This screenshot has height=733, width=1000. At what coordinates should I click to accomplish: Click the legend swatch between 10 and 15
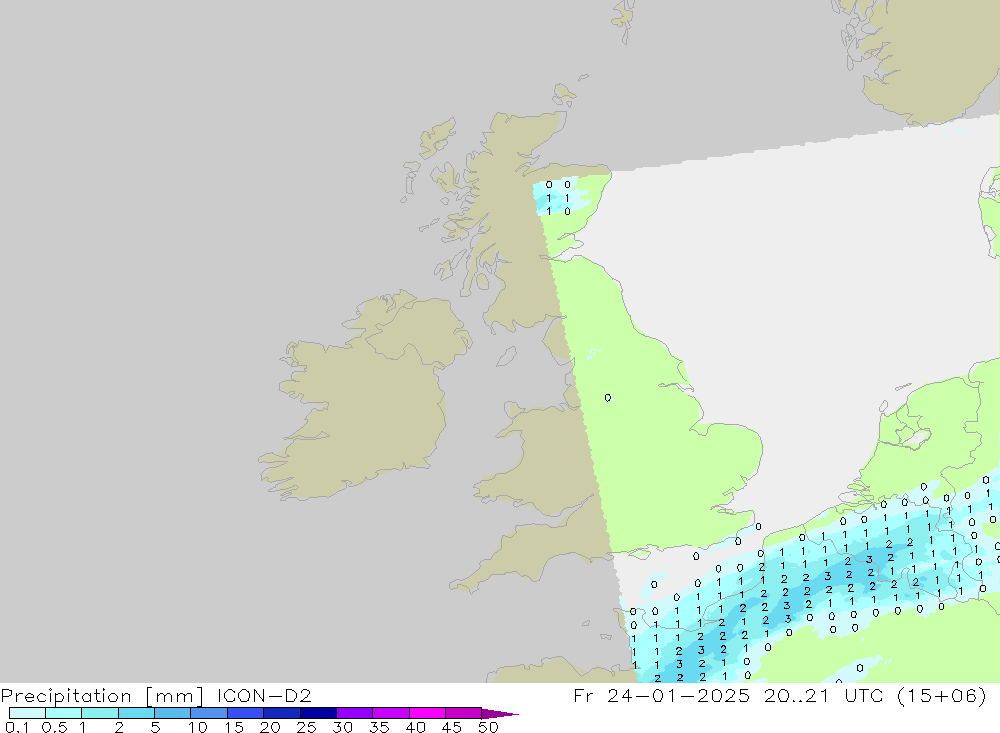pyautogui.click(x=209, y=713)
